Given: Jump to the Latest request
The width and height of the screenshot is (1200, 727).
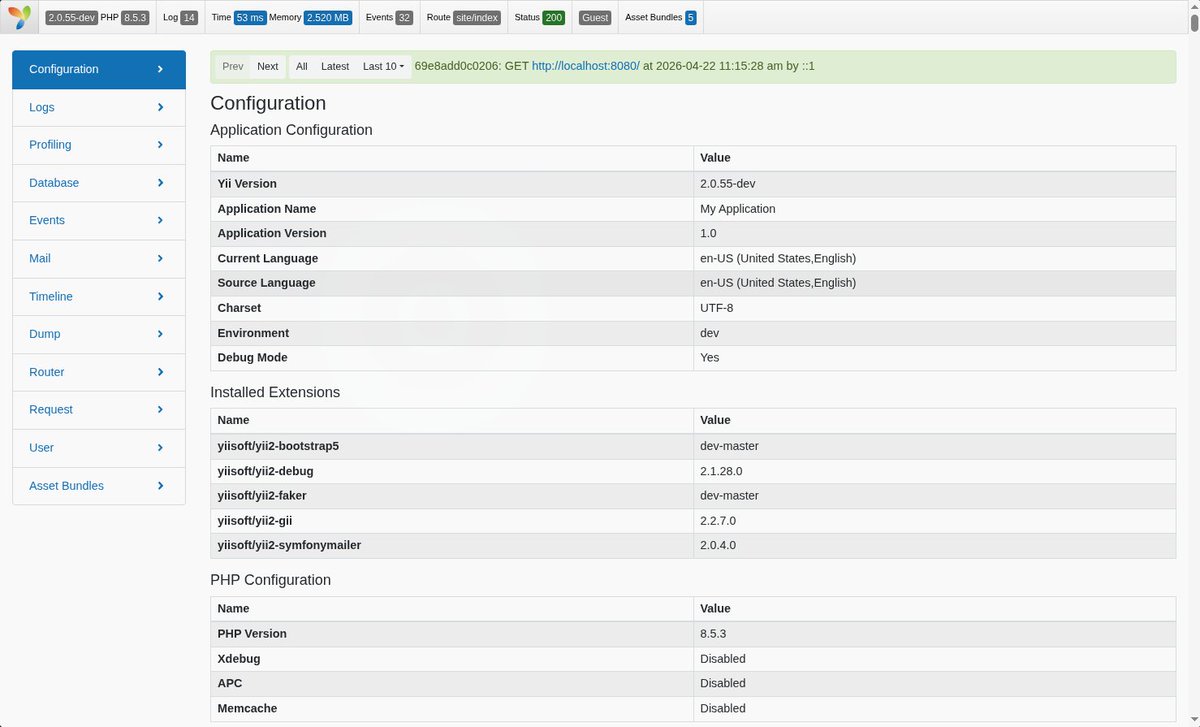Looking at the screenshot, I should [x=335, y=66].
